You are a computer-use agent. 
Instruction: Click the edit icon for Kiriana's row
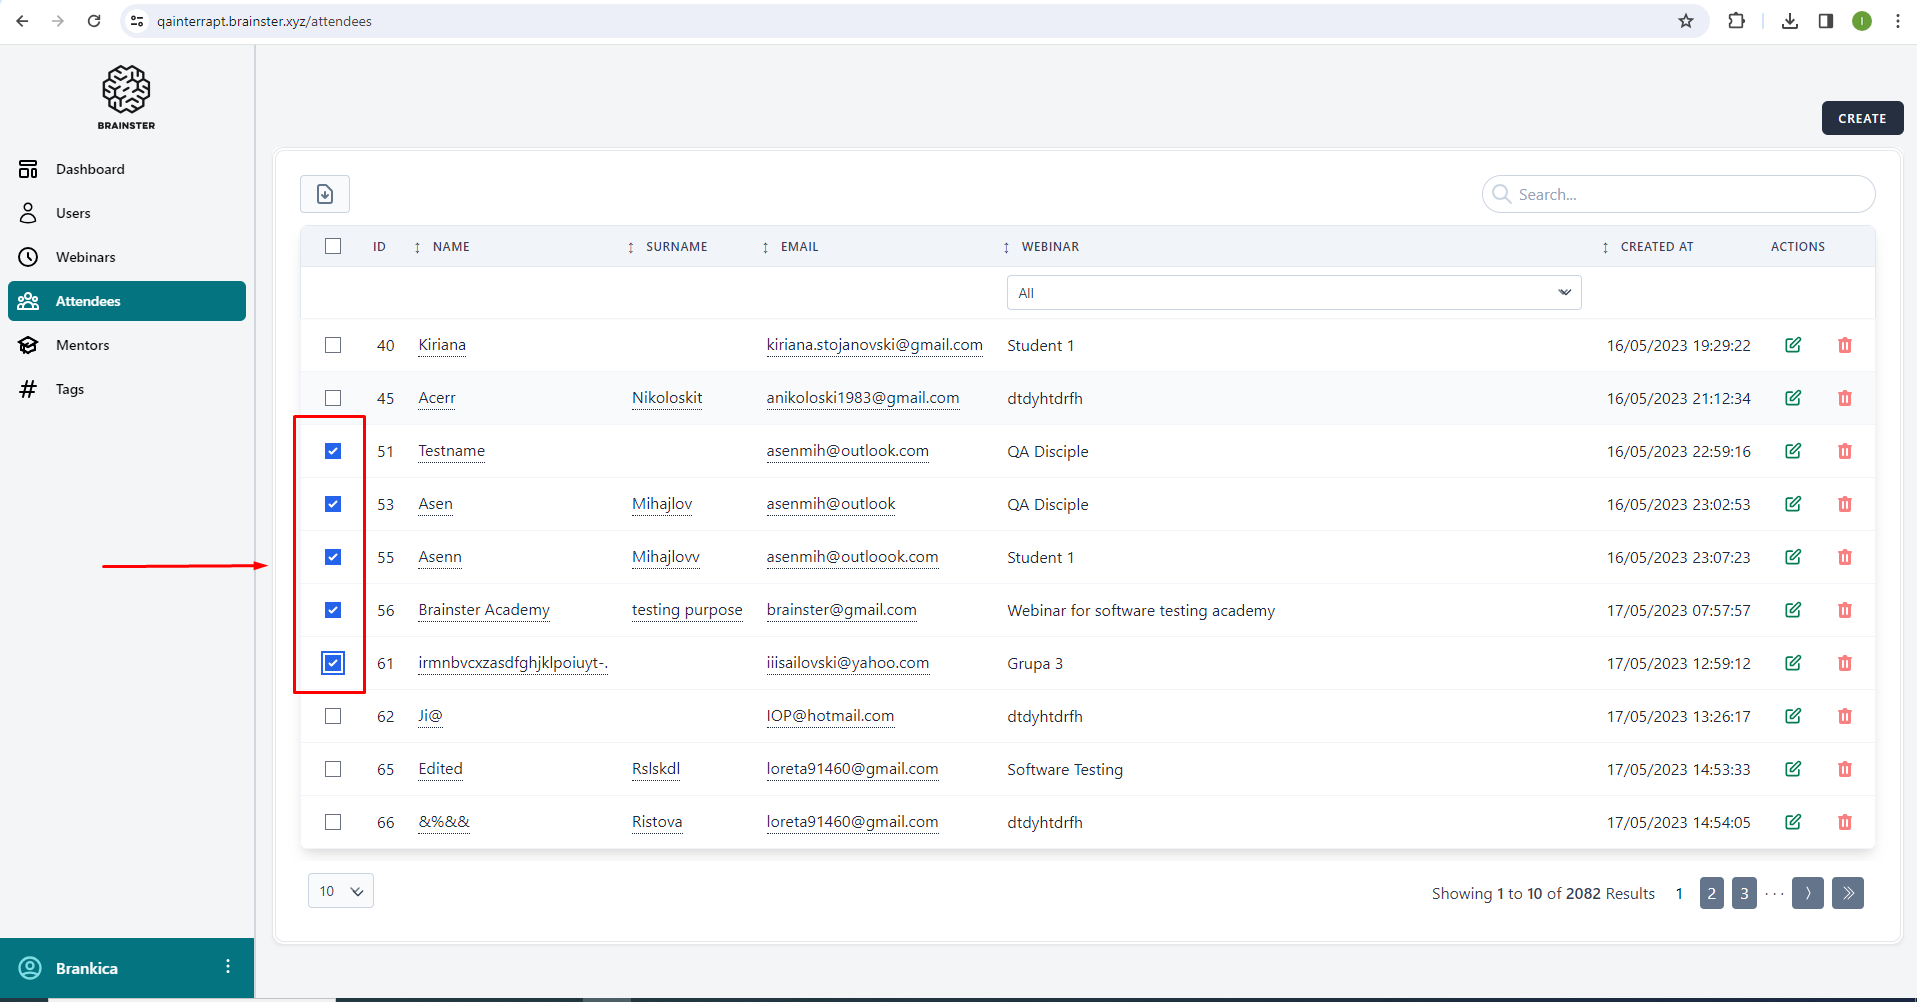tap(1793, 345)
